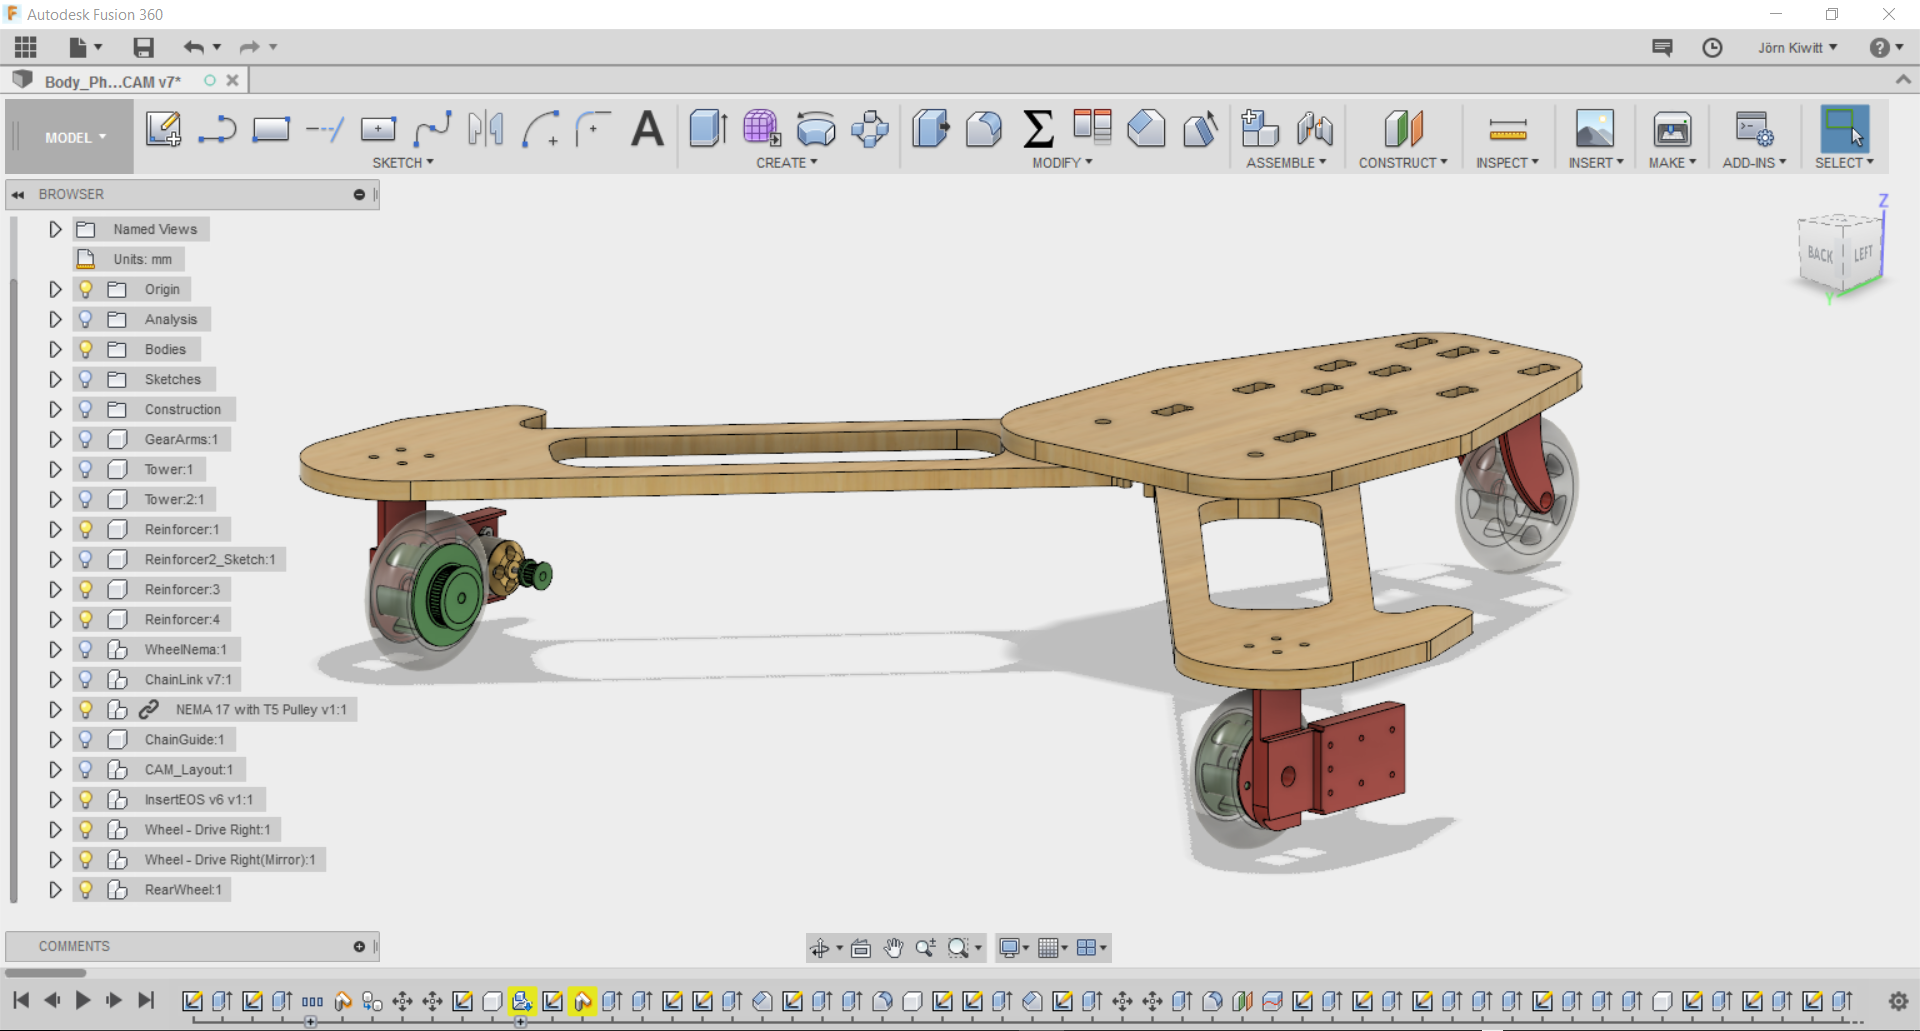The width and height of the screenshot is (1920, 1031).
Task: Jump to the timeline end
Action: (x=146, y=1000)
